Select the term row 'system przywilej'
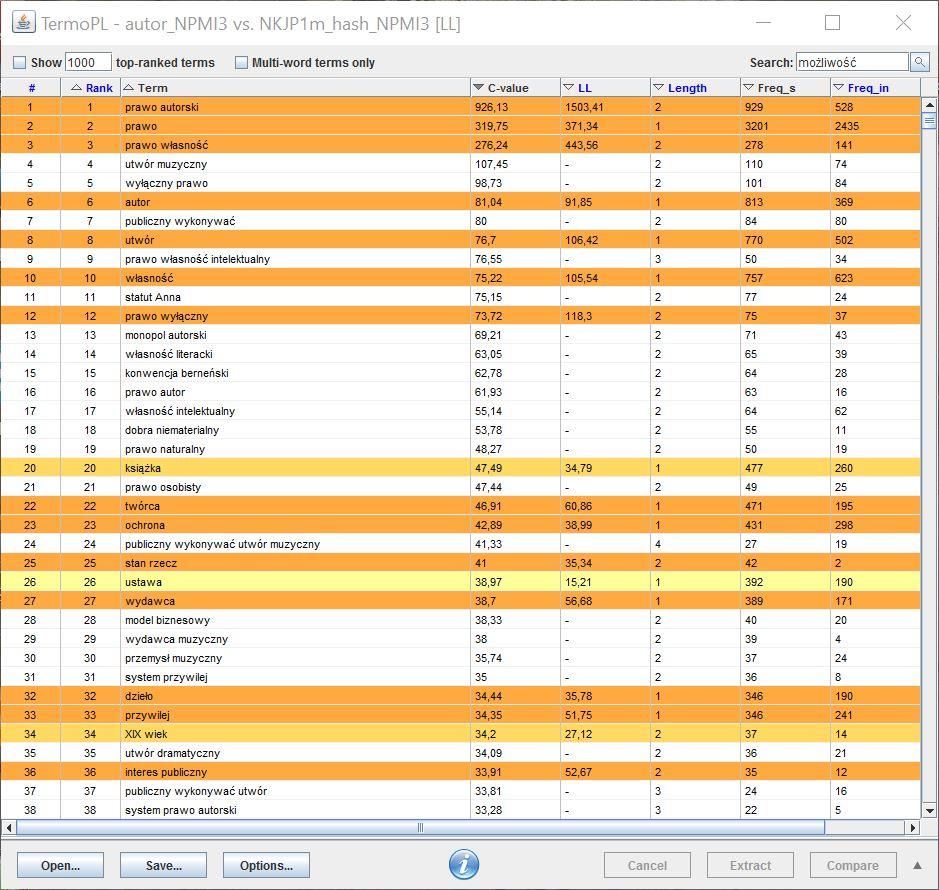Viewport: 939px width, 890px height. [x=461, y=677]
